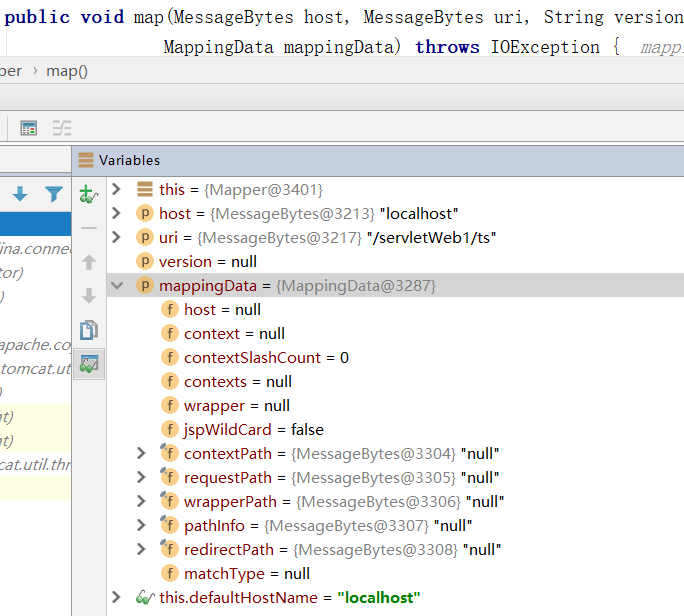The image size is (684, 616).
Task: Click the parameter icon beside host
Action: pos(145,214)
